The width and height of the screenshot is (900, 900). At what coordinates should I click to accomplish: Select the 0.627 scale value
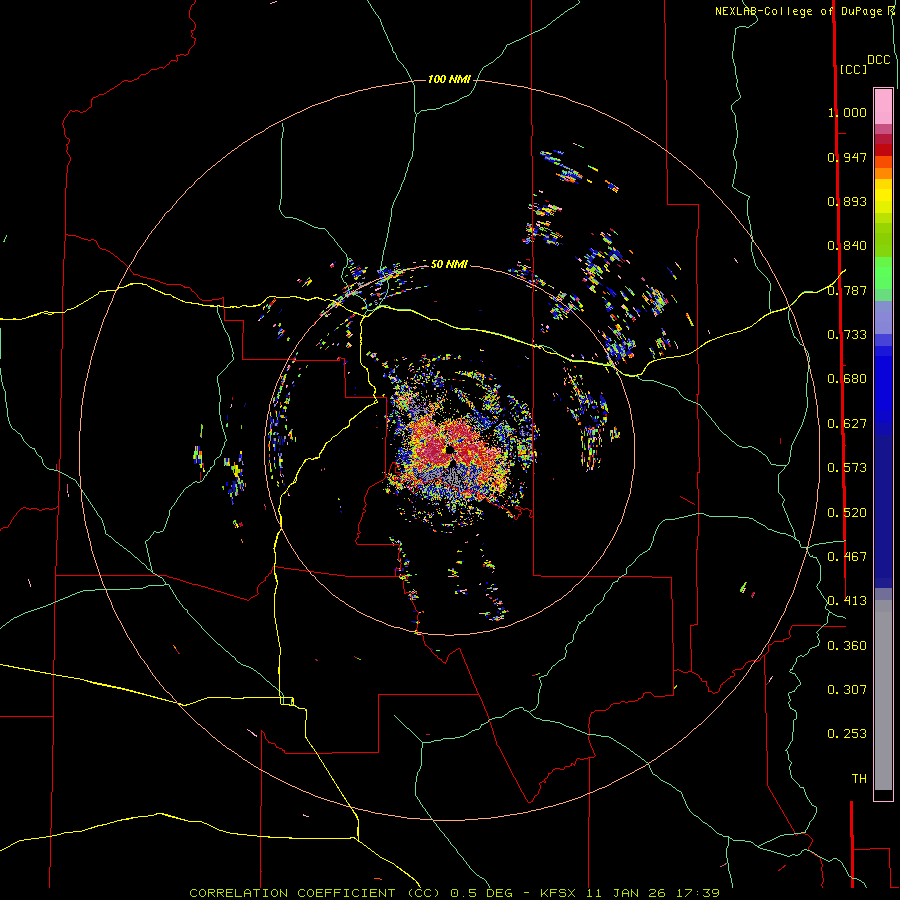pyautogui.click(x=847, y=424)
